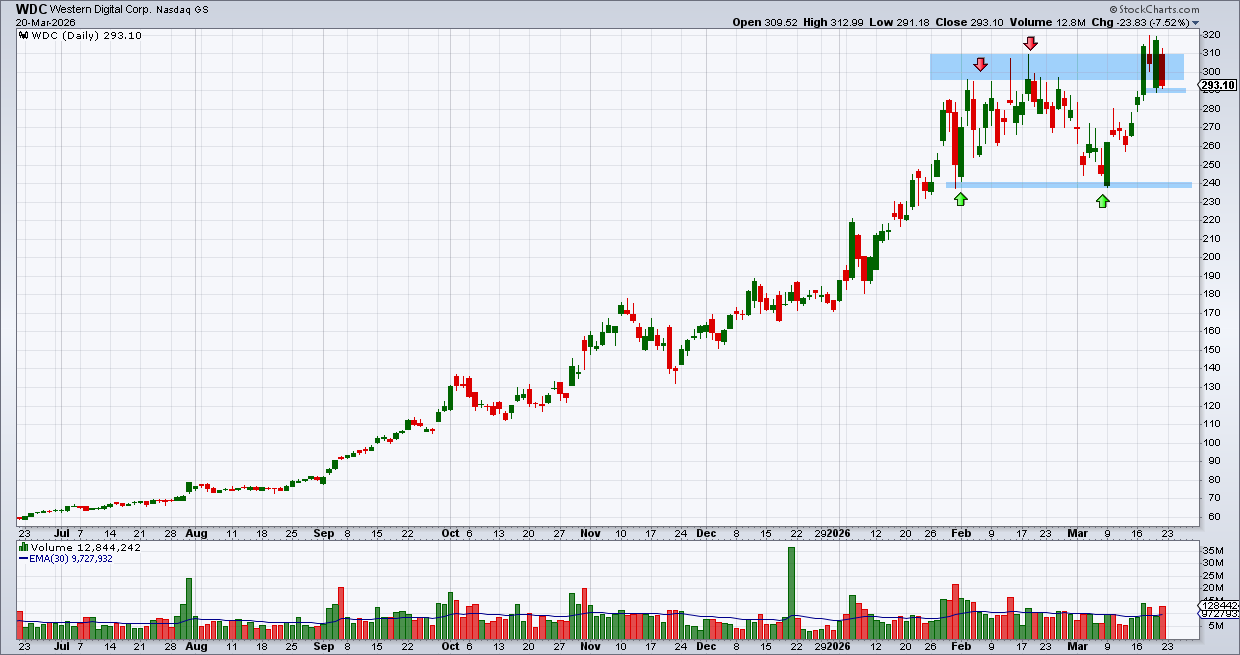The height and width of the screenshot is (655, 1240).
Task: Click the 100 price axis label
Action: click(x=1212, y=443)
